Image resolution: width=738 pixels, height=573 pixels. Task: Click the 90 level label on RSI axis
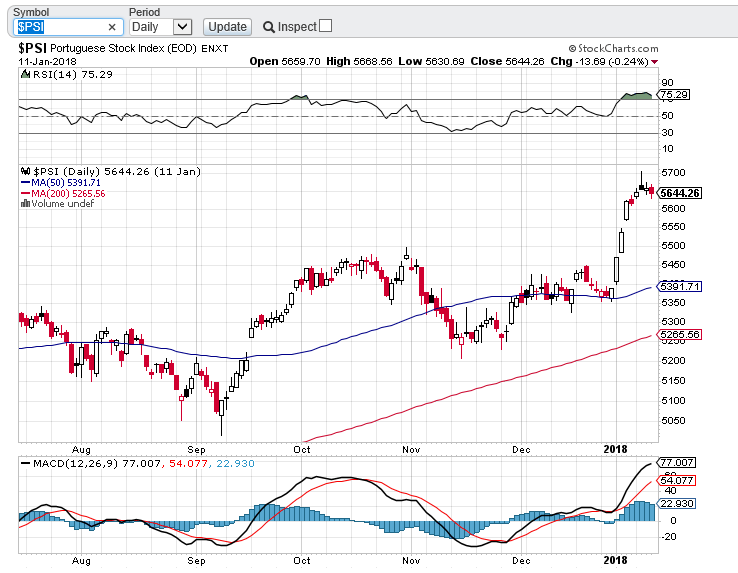pos(667,83)
